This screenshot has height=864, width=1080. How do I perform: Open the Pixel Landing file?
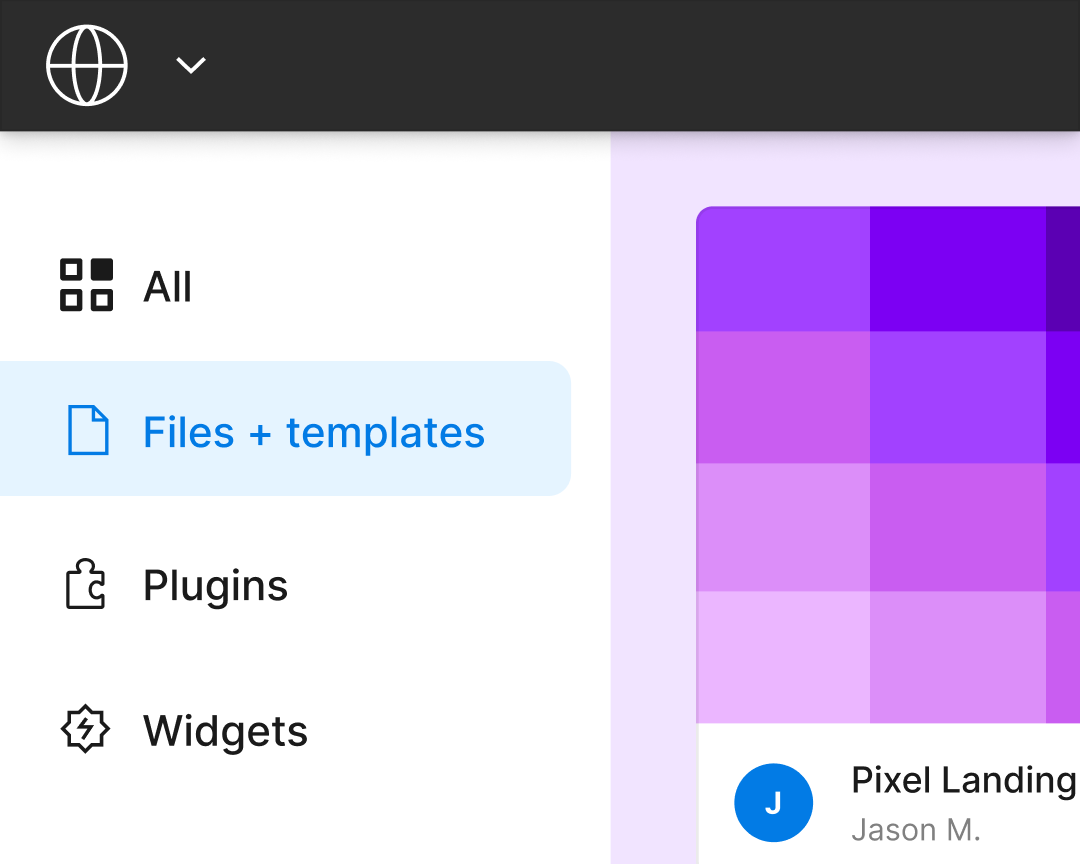(x=963, y=780)
